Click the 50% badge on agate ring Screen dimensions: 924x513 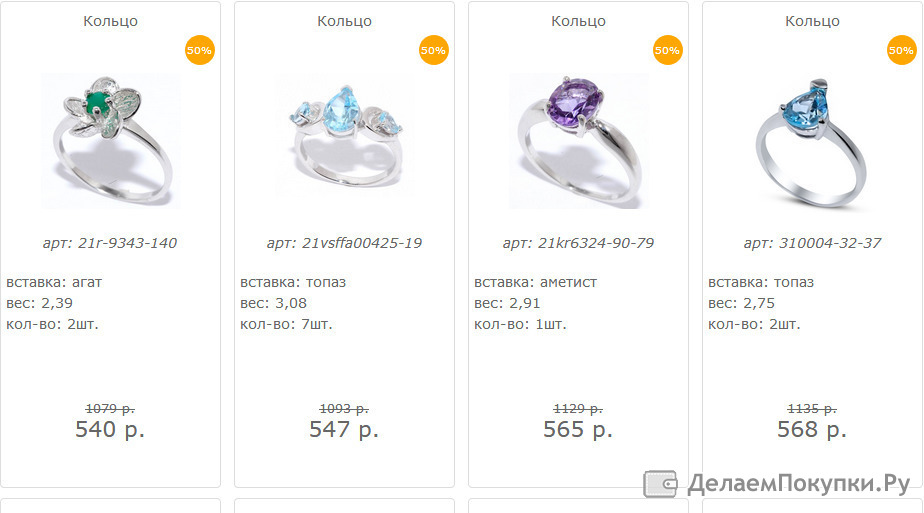[x=200, y=50]
